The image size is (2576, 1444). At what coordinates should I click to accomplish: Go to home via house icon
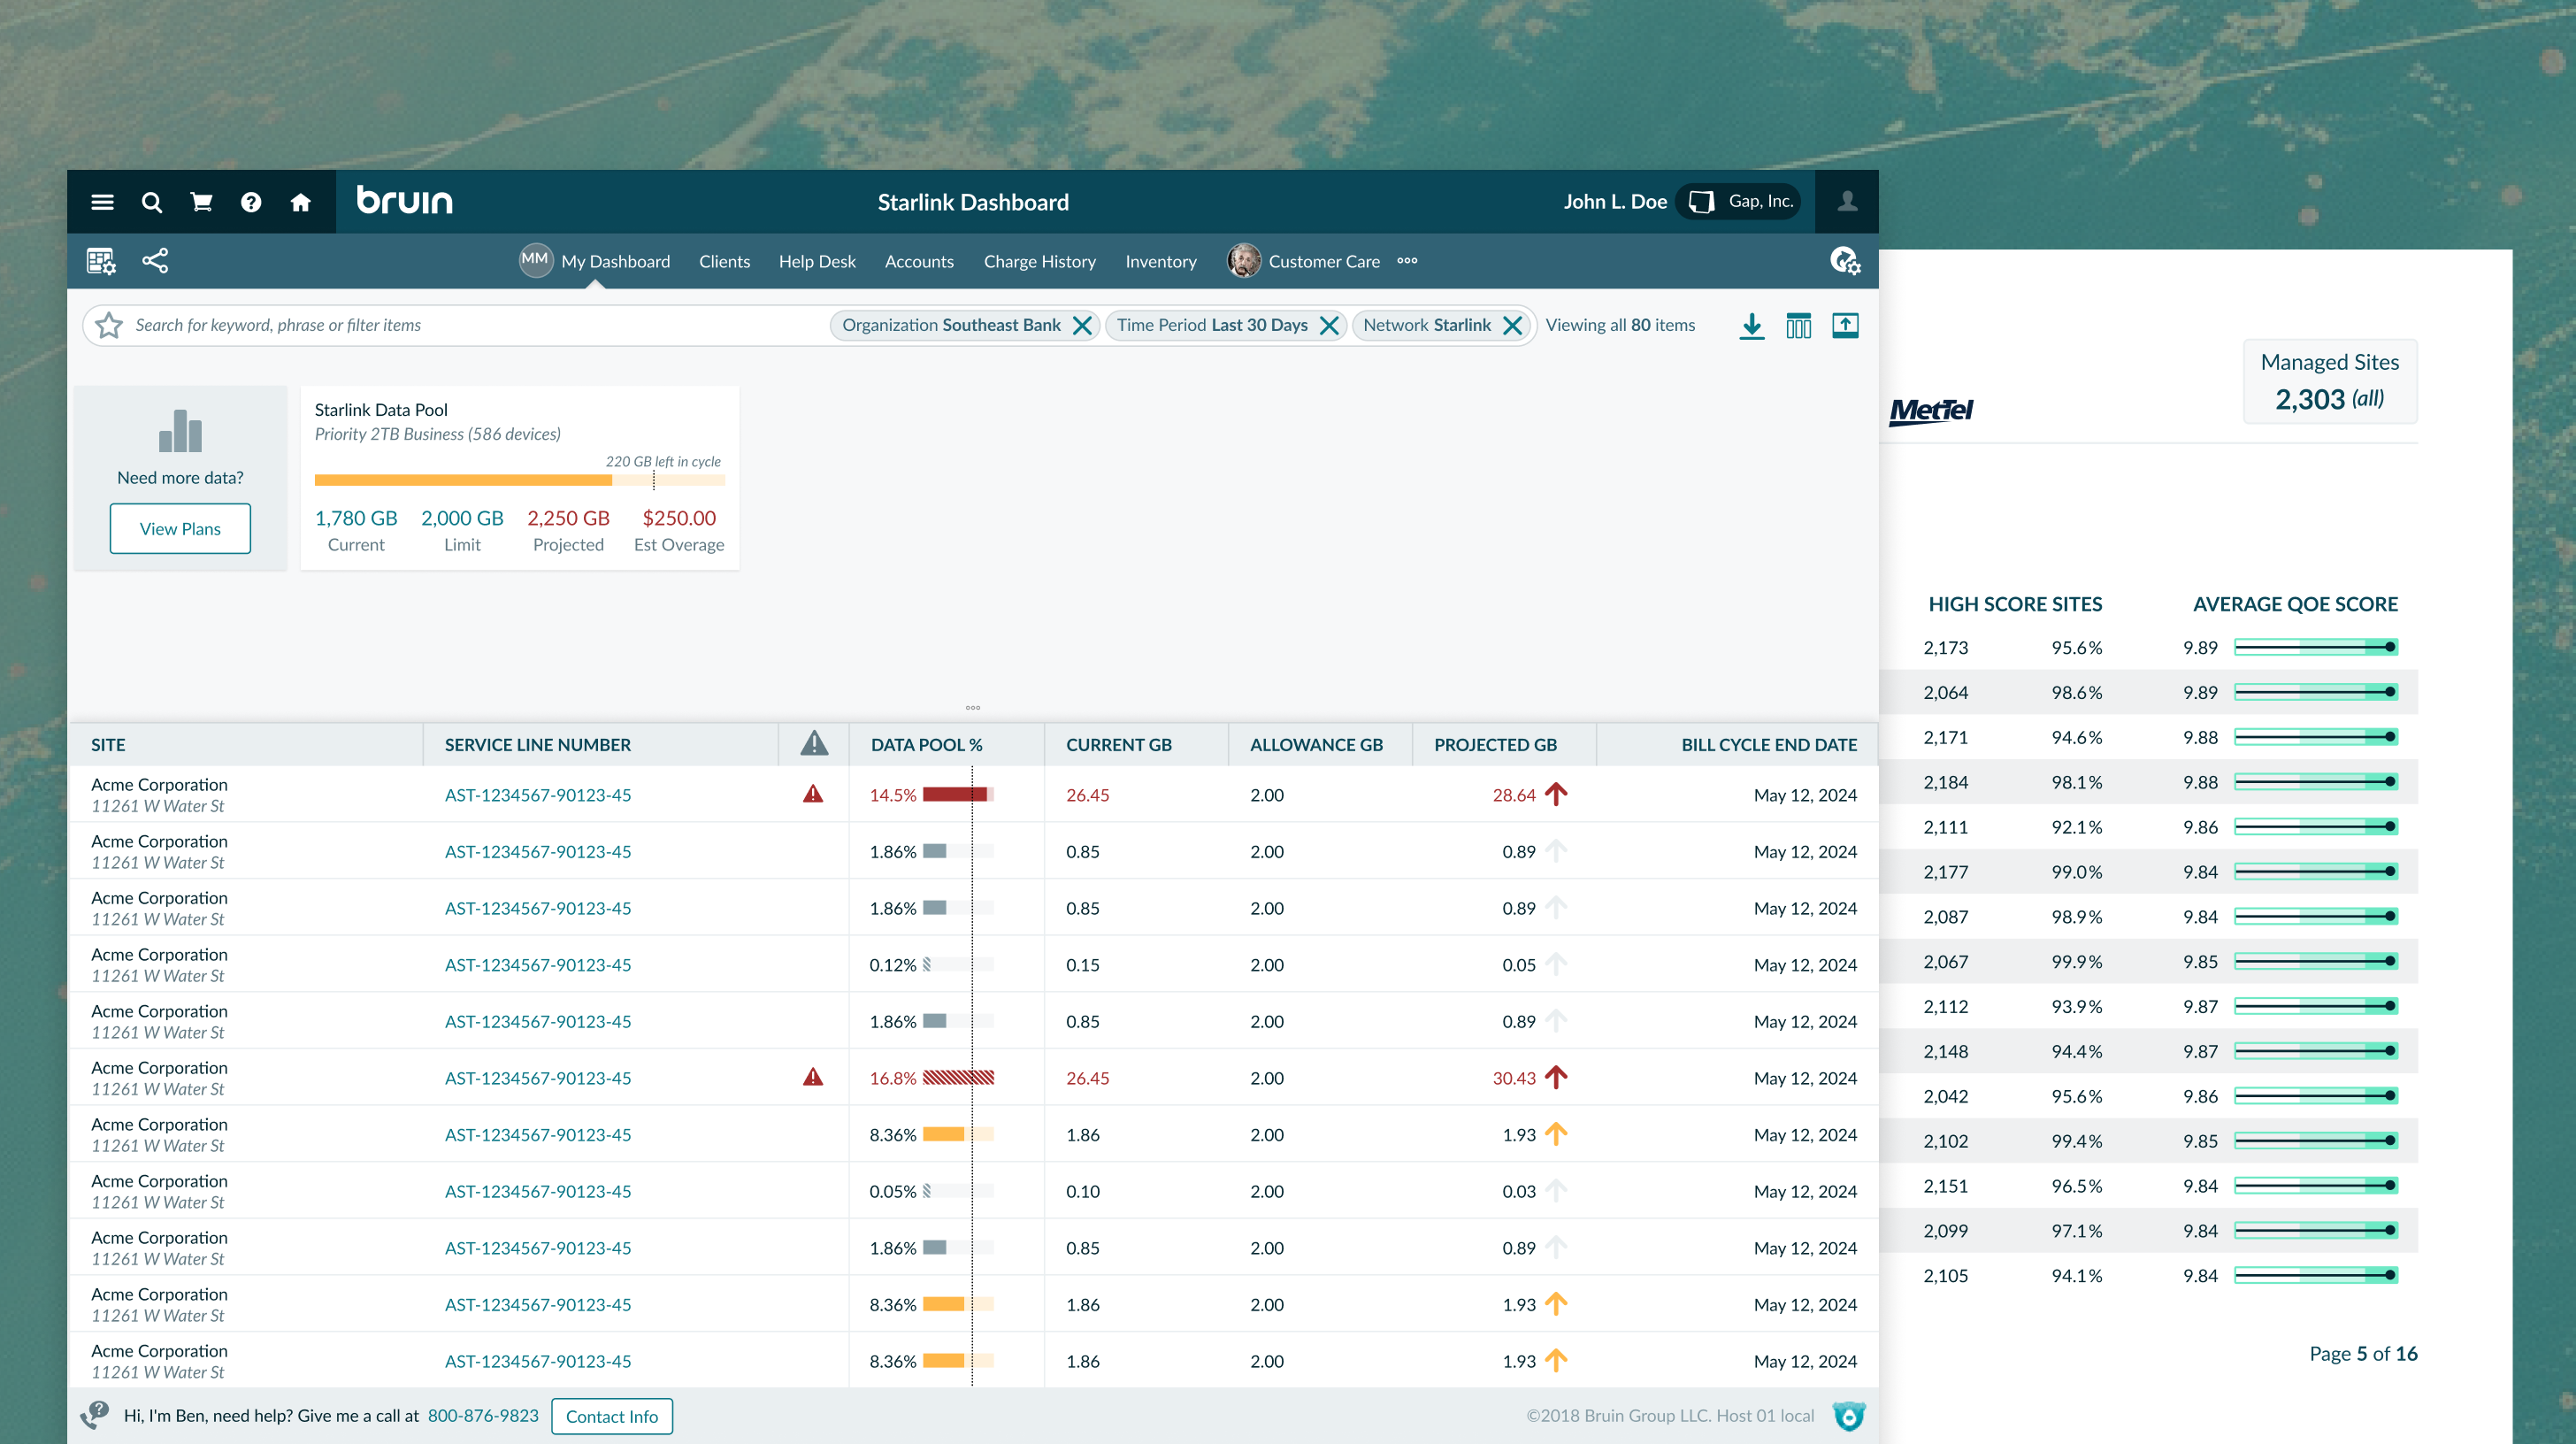[x=301, y=202]
